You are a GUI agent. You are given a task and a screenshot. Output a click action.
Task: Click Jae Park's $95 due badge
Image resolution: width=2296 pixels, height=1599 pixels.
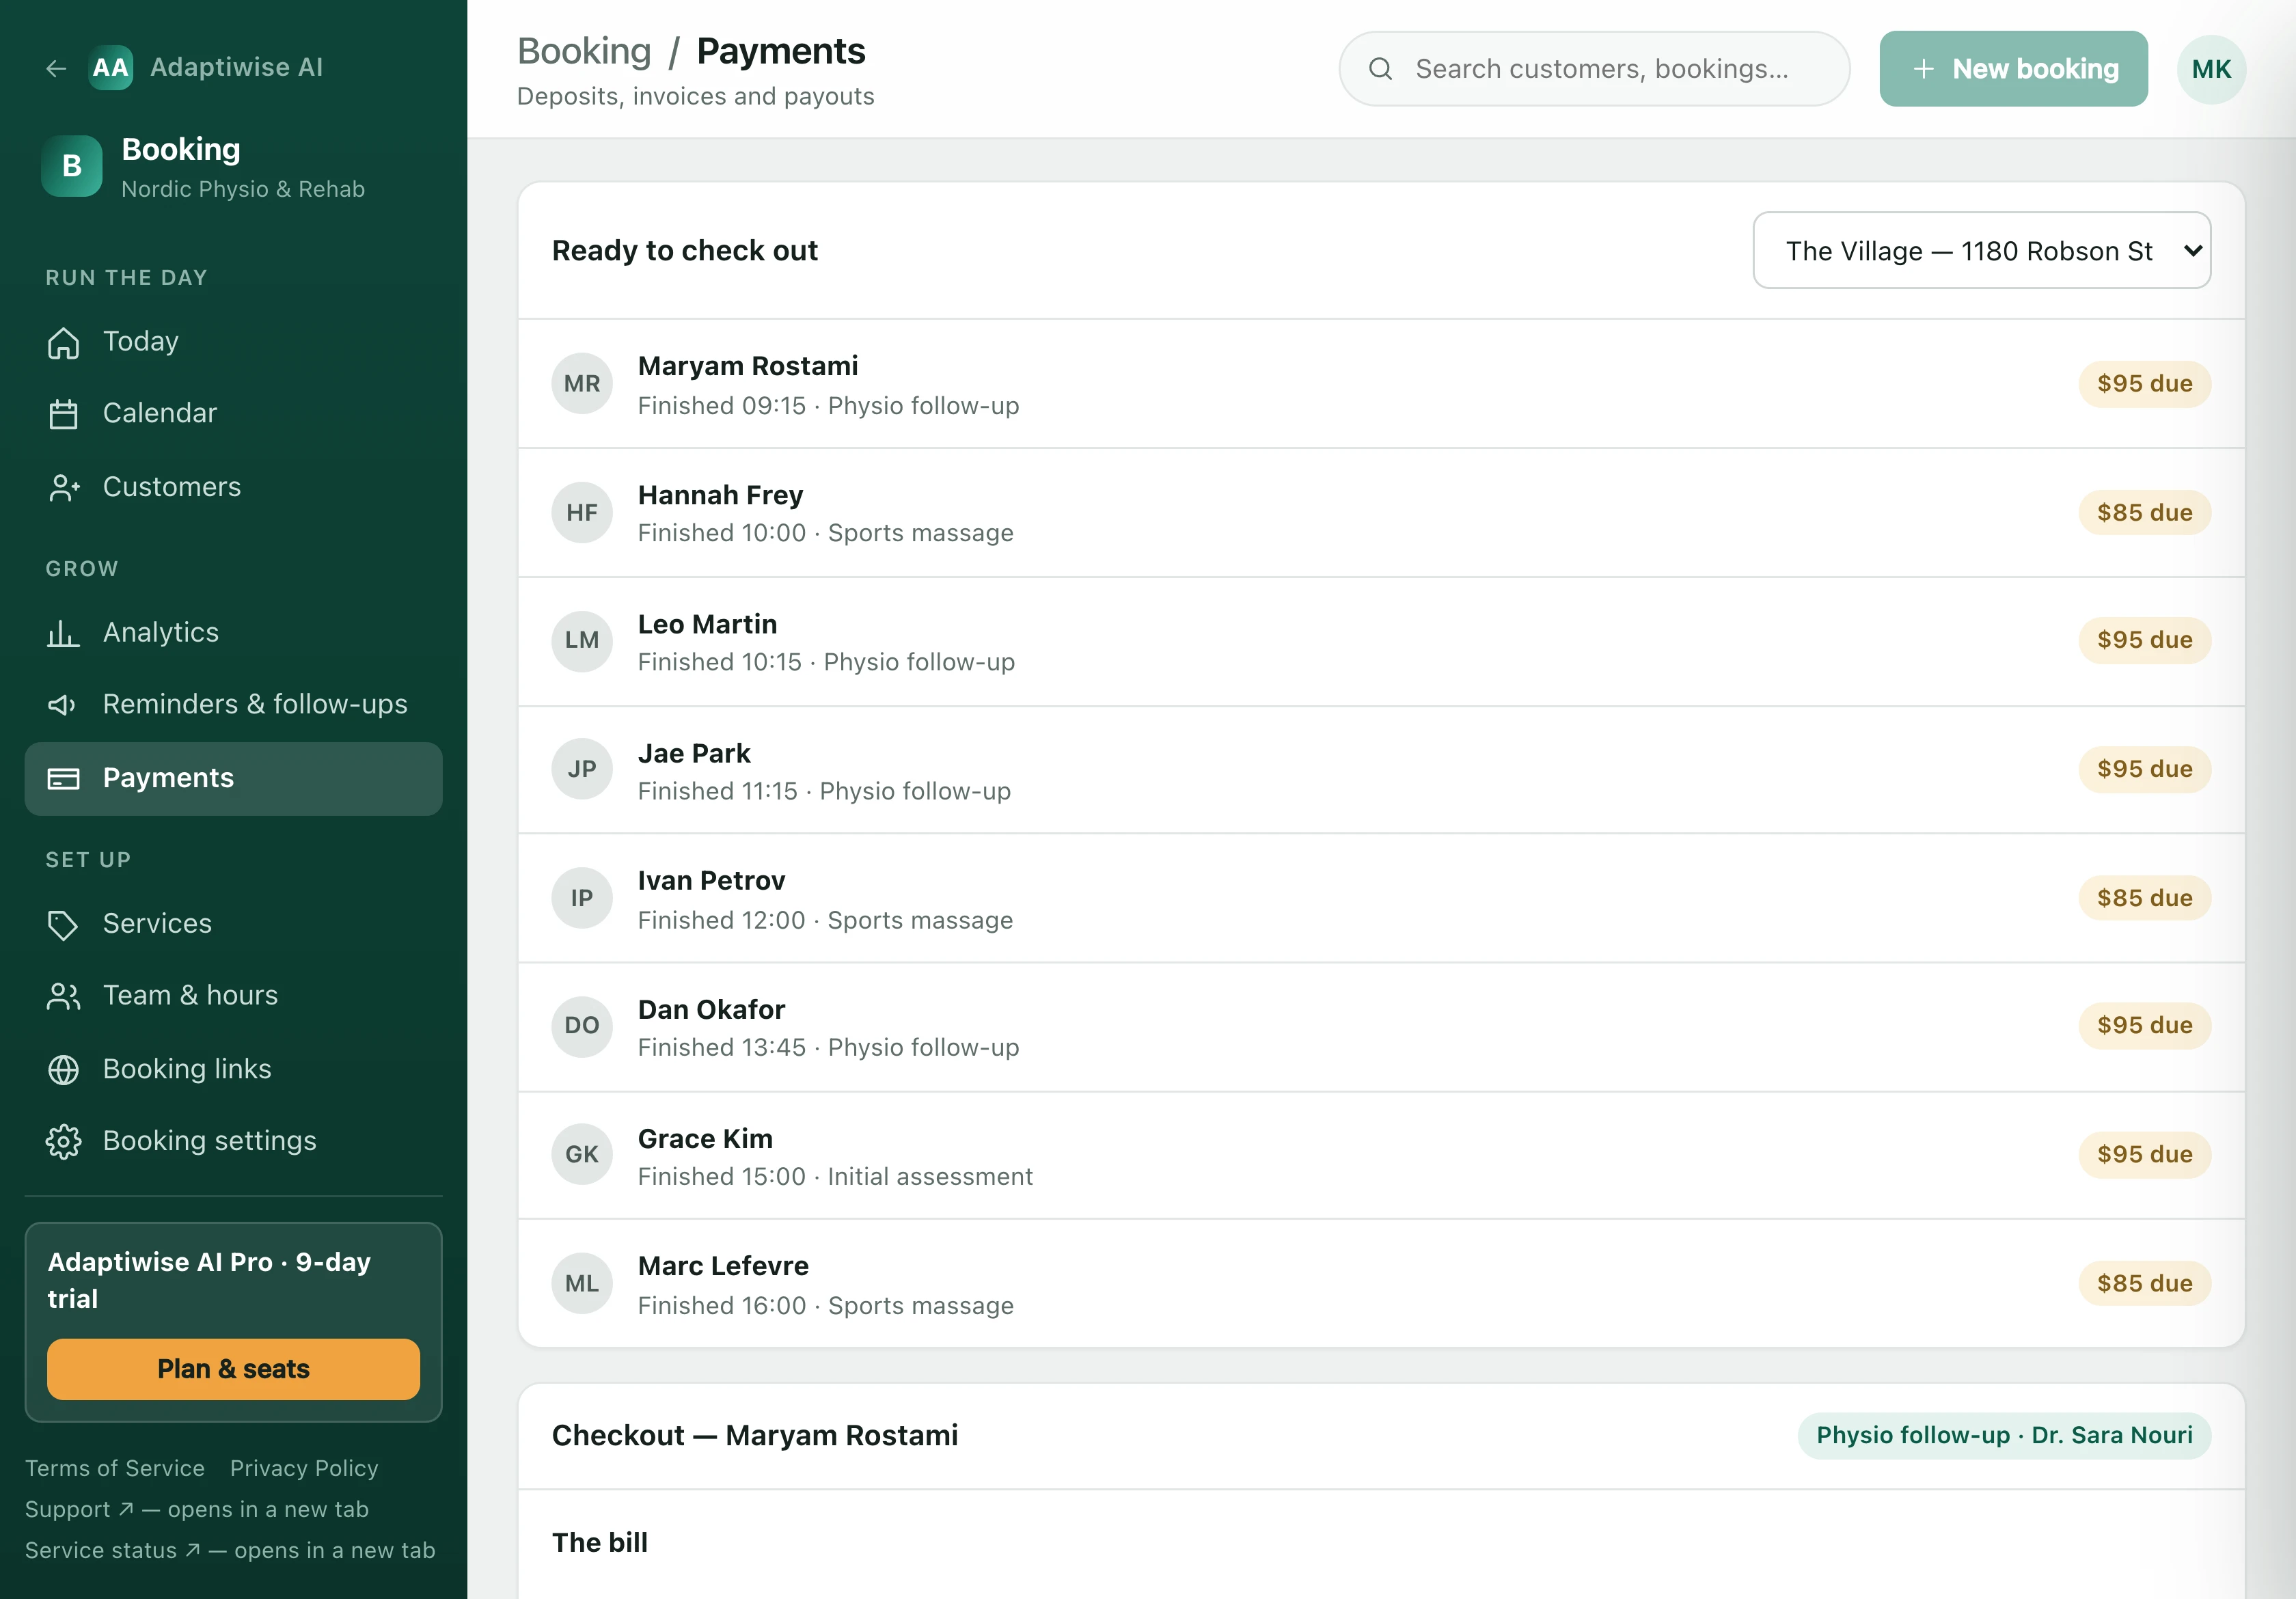[2144, 769]
